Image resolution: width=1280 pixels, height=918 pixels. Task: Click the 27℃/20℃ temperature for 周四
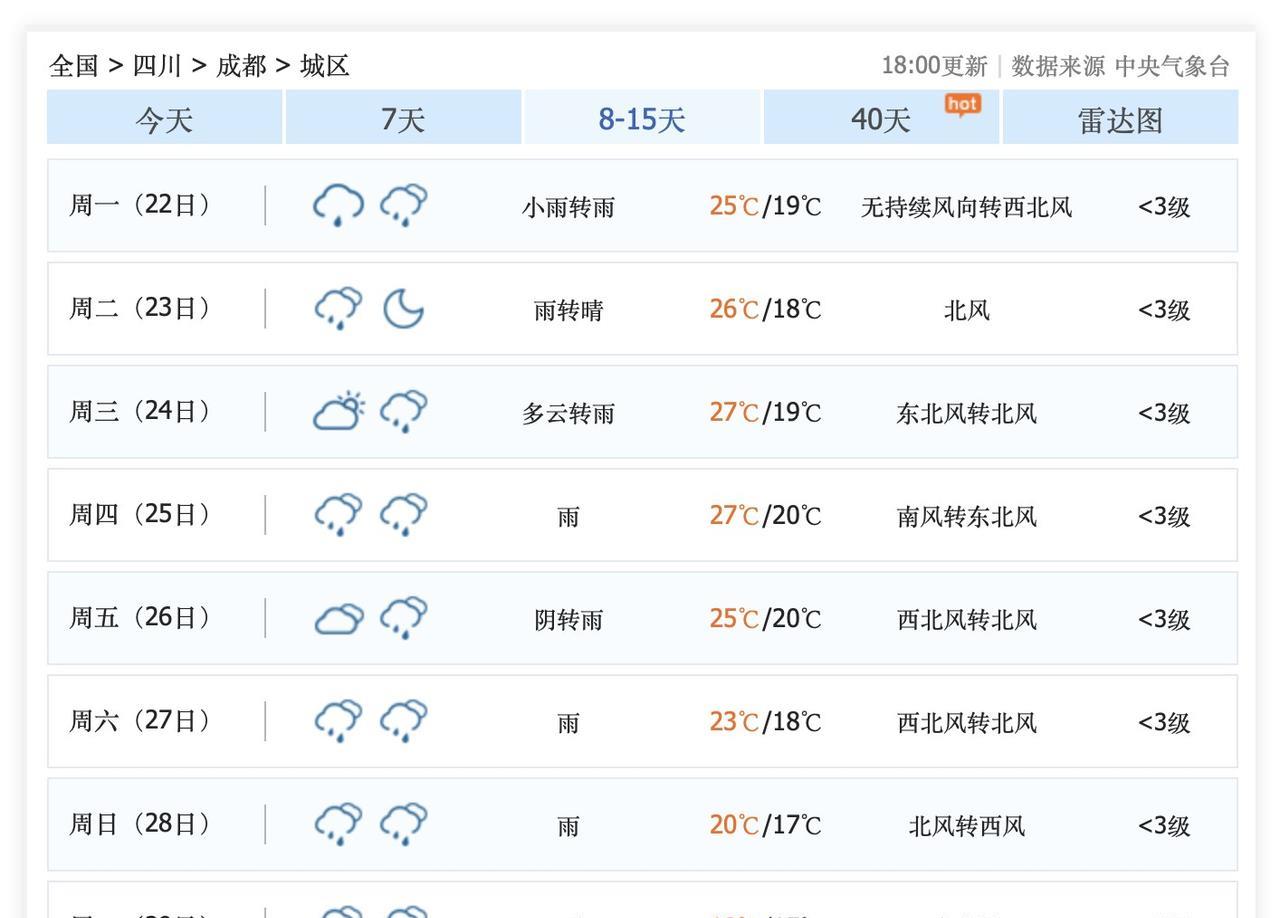pyautogui.click(x=765, y=516)
